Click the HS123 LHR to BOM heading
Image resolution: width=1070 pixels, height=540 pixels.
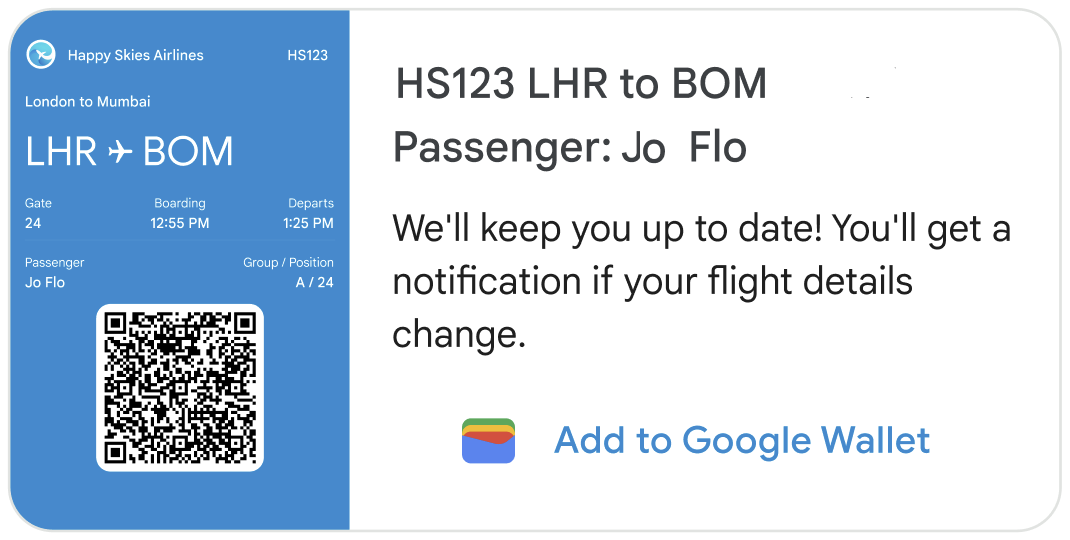point(581,85)
